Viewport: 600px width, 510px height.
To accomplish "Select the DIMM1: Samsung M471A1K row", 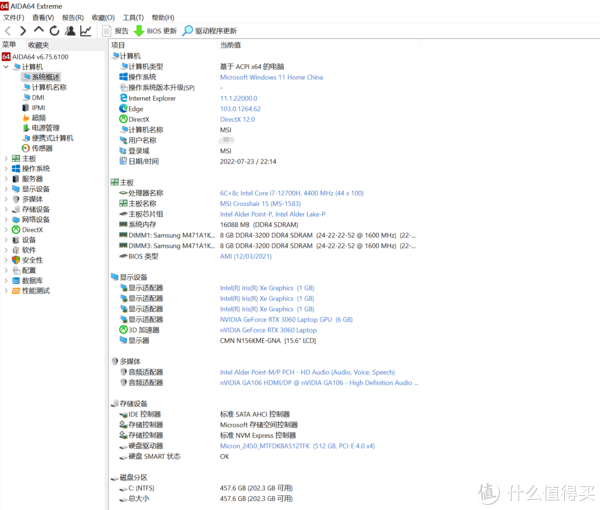I will pos(267,235).
